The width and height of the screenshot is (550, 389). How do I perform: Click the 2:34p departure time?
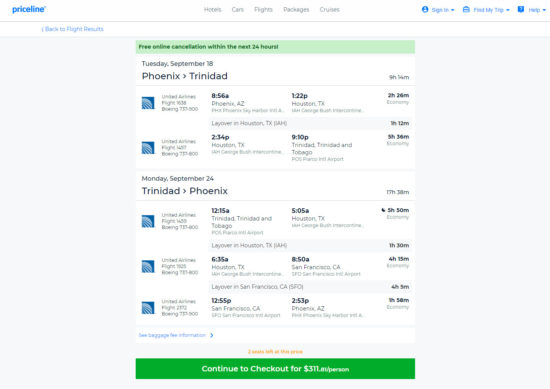tap(220, 137)
